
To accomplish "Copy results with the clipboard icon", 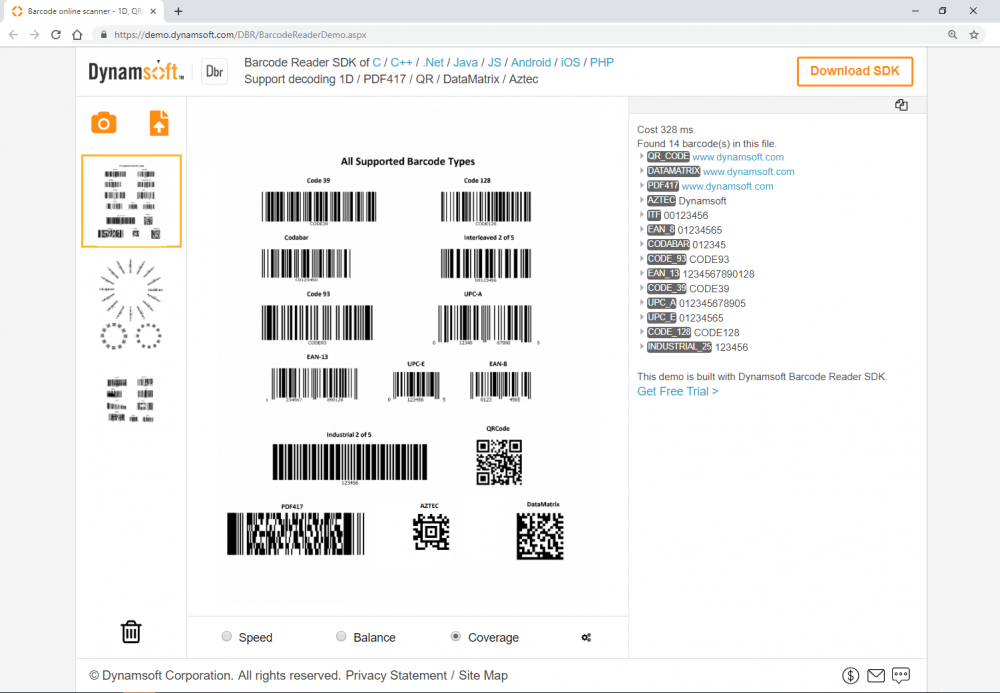I will (x=901, y=105).
